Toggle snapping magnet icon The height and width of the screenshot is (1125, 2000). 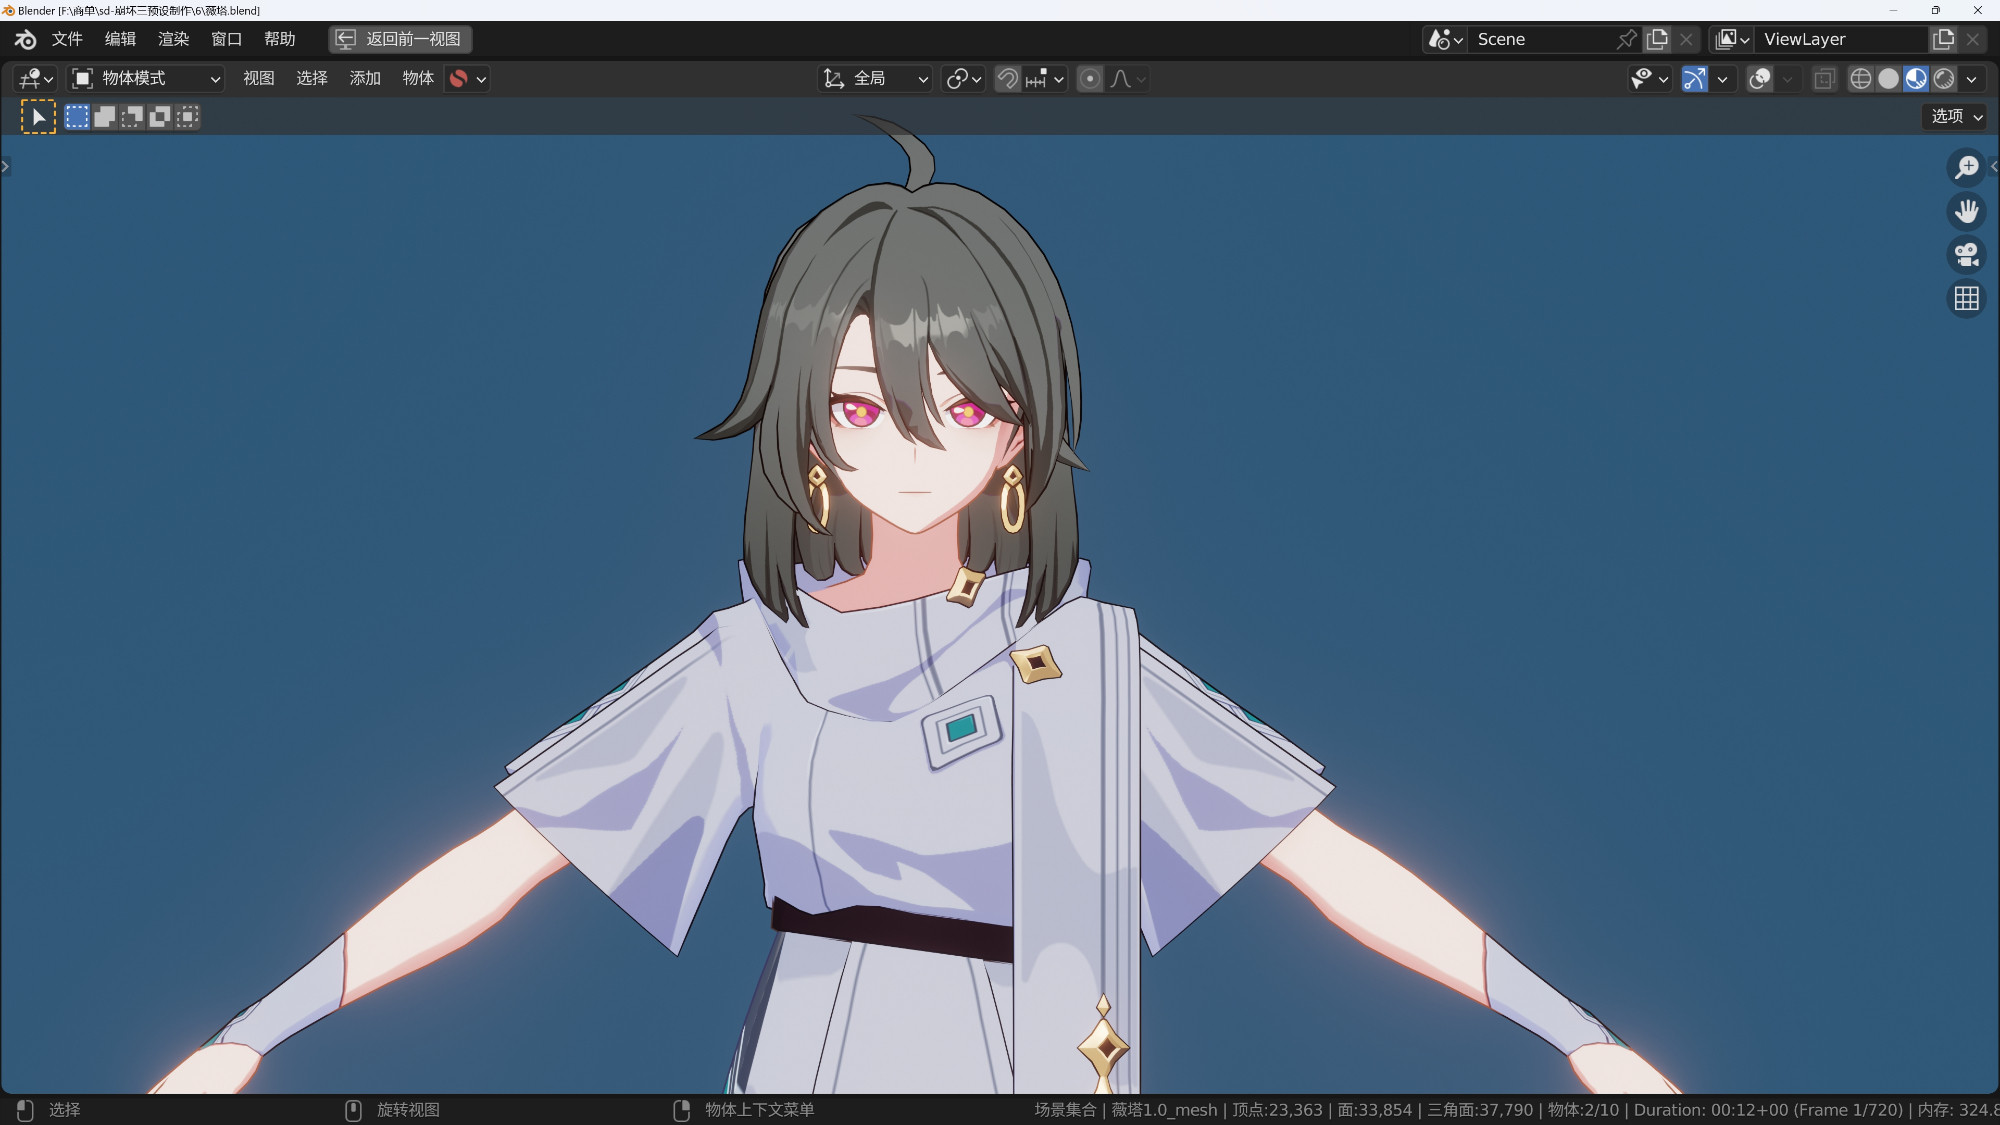coord(1008,79)
